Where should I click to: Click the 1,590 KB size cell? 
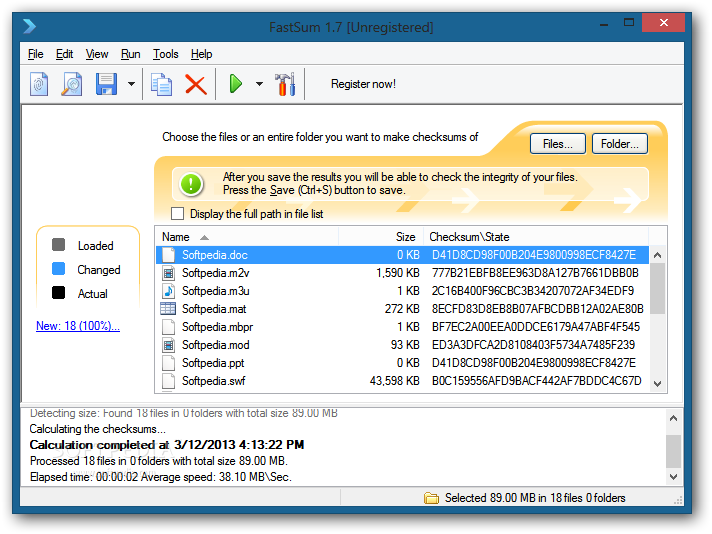click(x=398, y=273)
